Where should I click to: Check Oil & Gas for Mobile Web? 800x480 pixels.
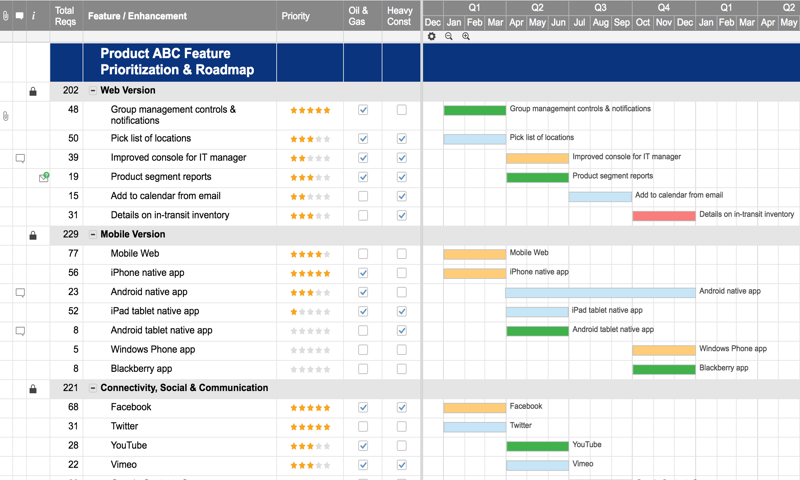pos(363,254)
